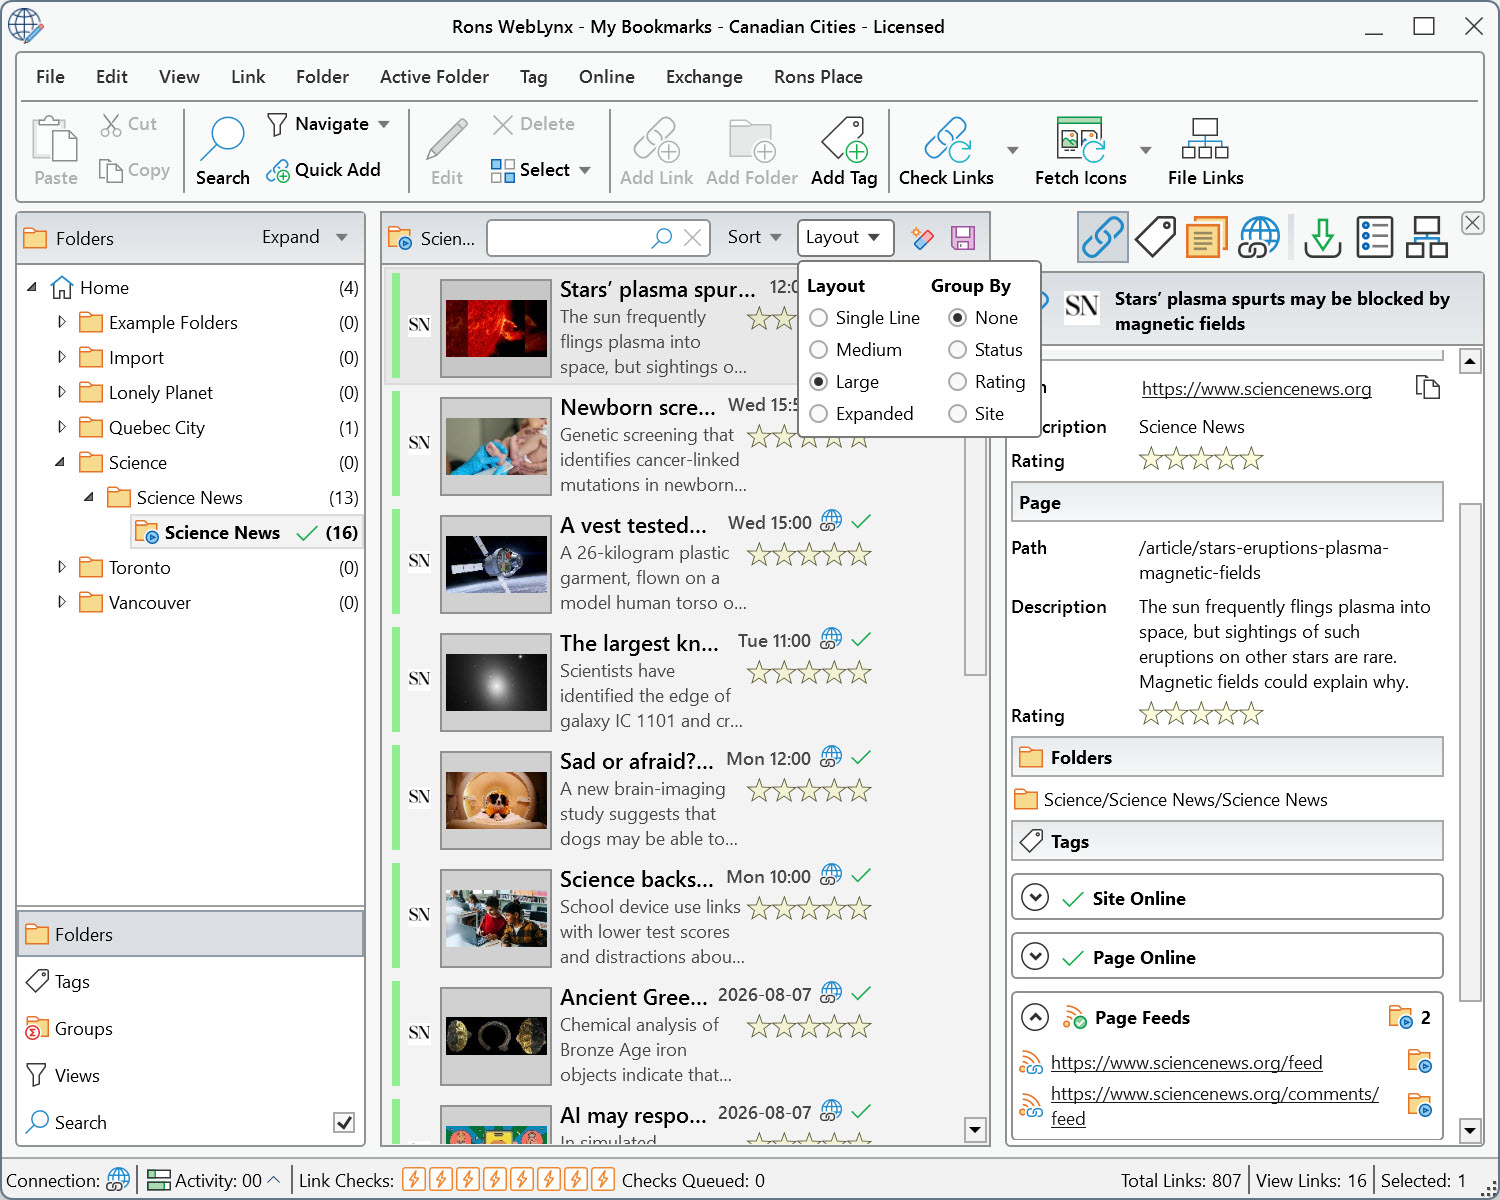Expand the Site Online section chevron

(1035, 898)
